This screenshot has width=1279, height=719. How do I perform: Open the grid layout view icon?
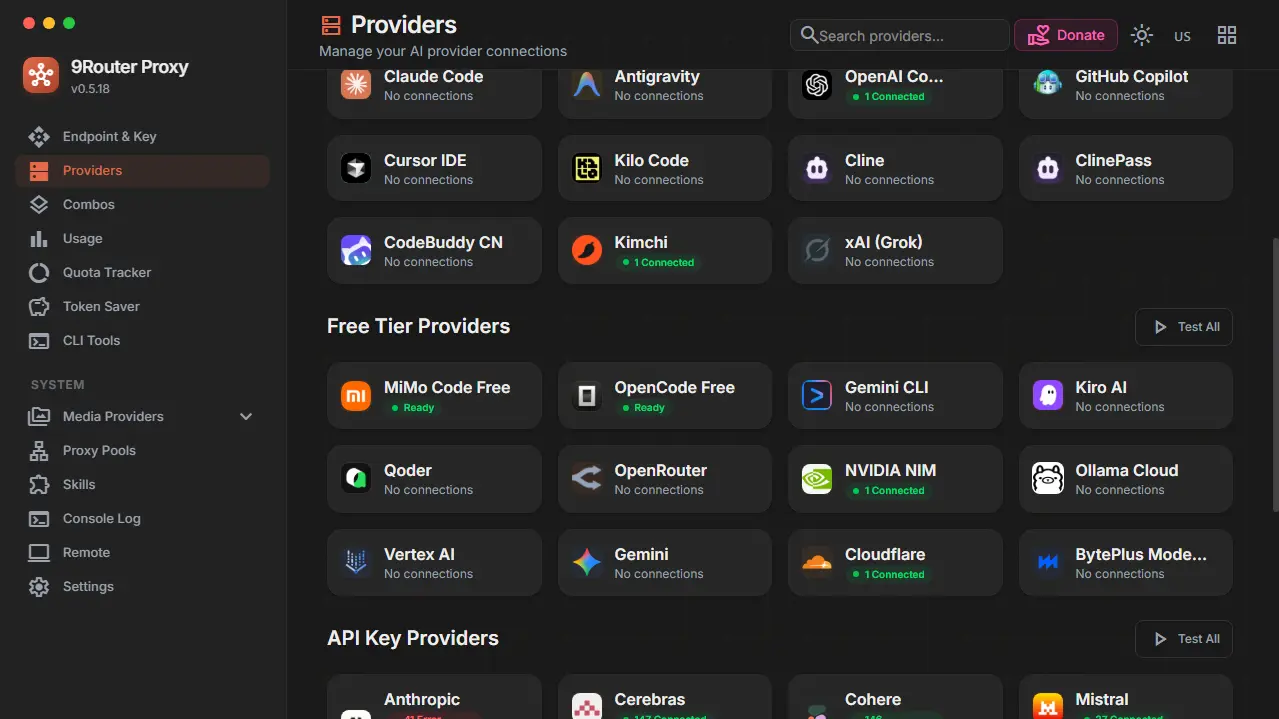pyautogui.click(x=1227, y=35)
